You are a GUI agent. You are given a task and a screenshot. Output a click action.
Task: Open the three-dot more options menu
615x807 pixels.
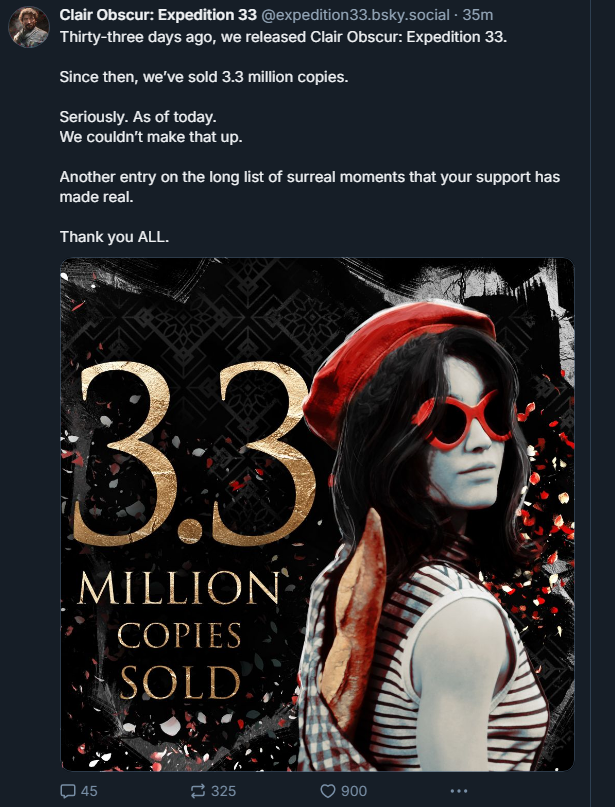point(459,791)
